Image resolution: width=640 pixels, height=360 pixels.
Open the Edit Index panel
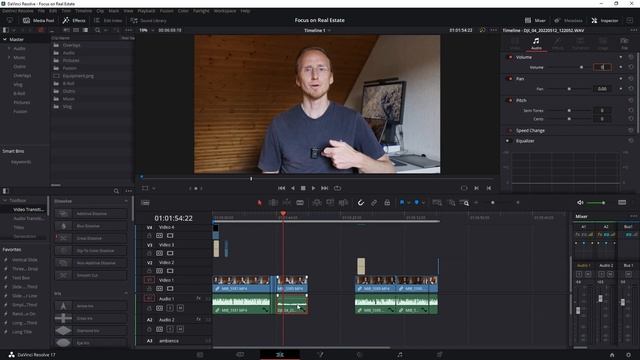coord(108,20)
